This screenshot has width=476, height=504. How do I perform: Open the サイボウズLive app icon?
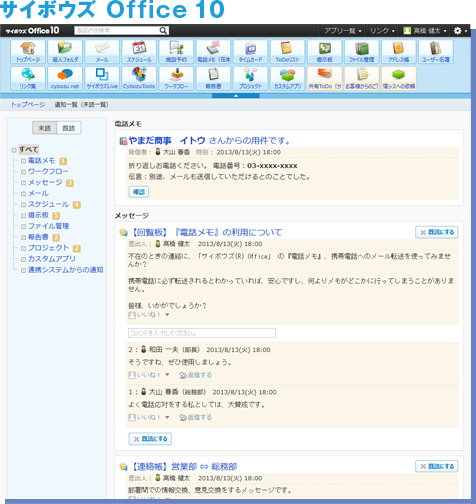point(102,78)
